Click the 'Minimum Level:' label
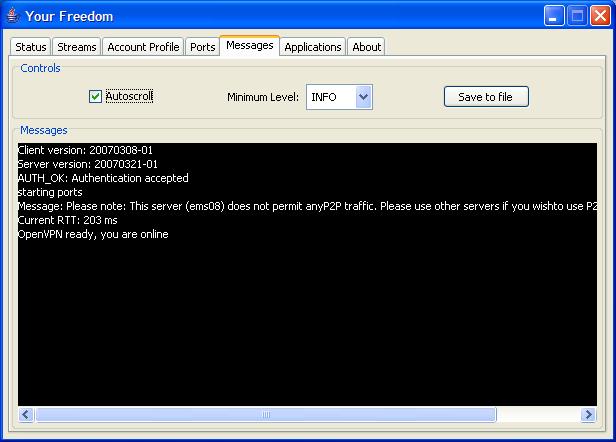This screenshot has height=442, width=616. click(263, 97)
